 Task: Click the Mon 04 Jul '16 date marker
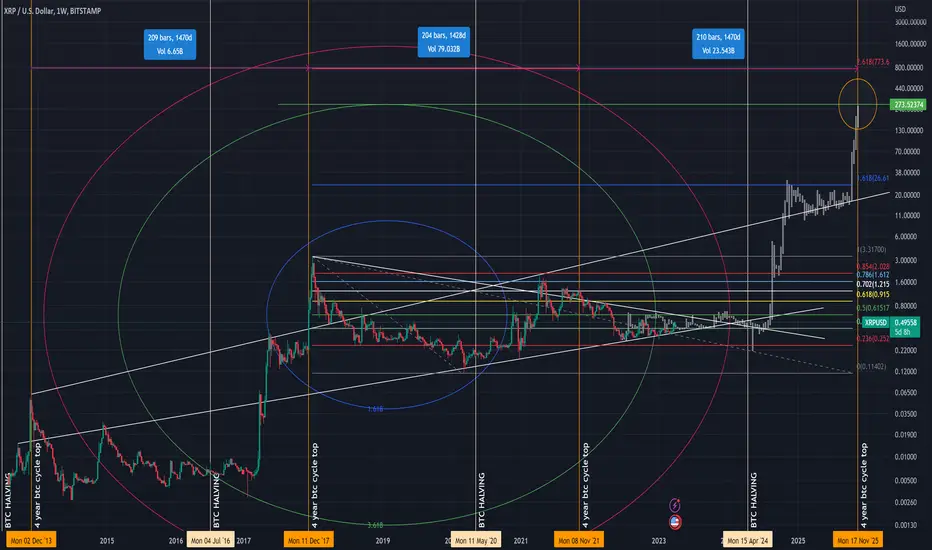(x=210, y=540)
